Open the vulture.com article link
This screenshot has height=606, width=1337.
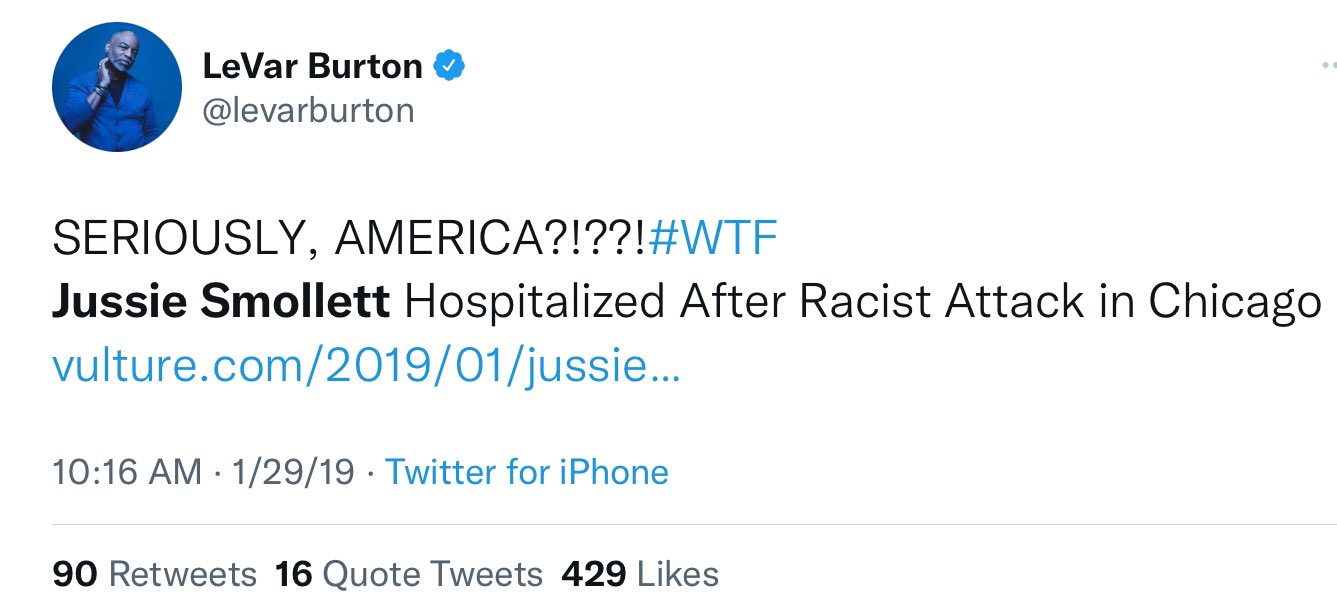coord(365,367)
